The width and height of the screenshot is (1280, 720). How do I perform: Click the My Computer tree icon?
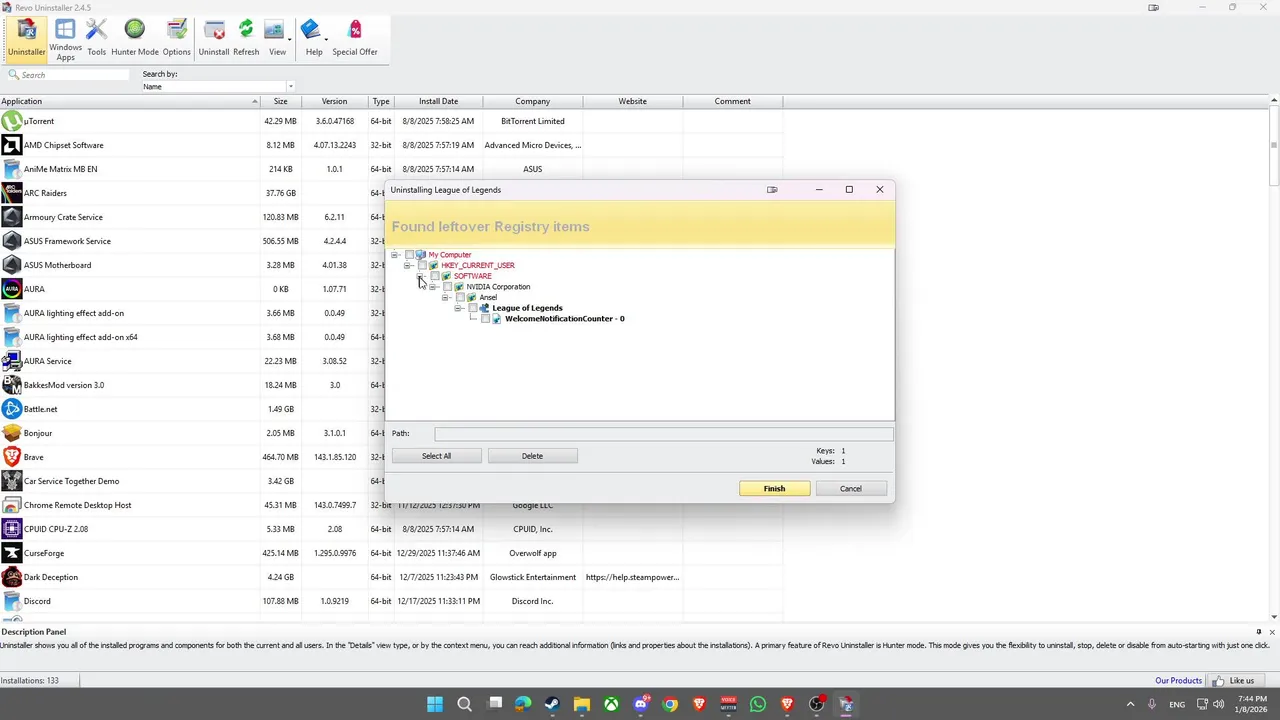click(x=420, y=255)
